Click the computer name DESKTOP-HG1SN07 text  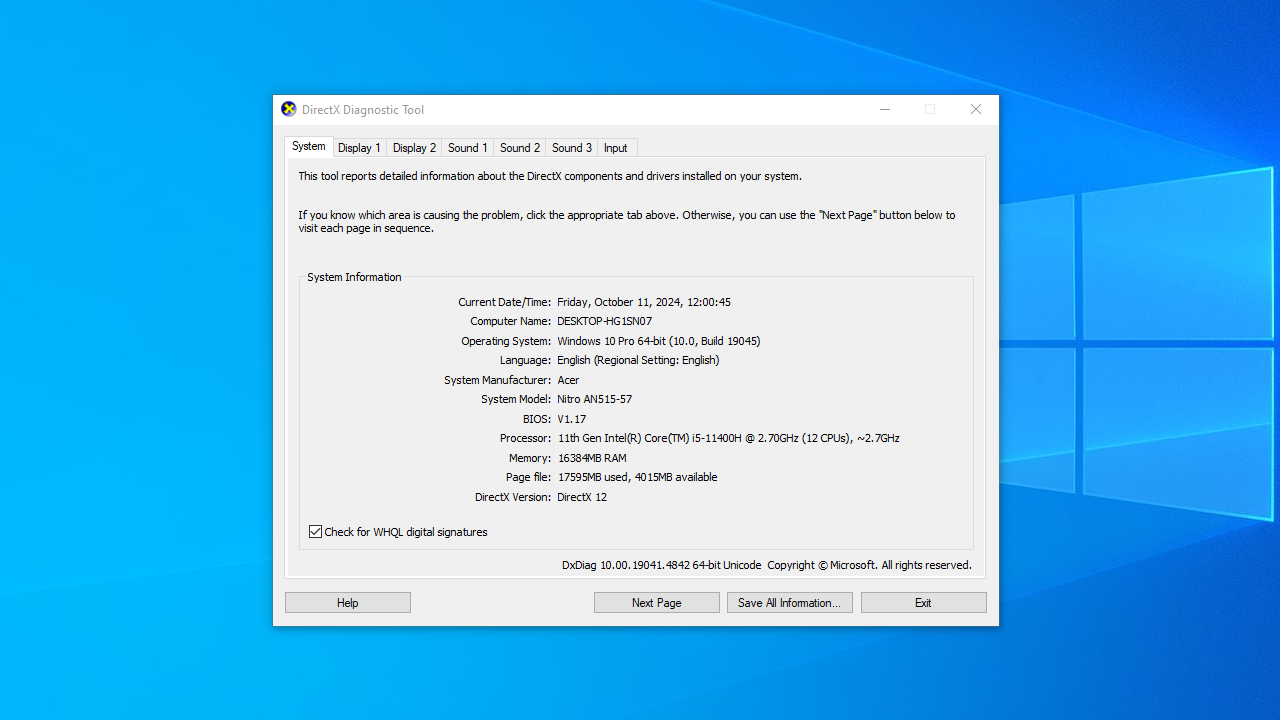(604, 322)
